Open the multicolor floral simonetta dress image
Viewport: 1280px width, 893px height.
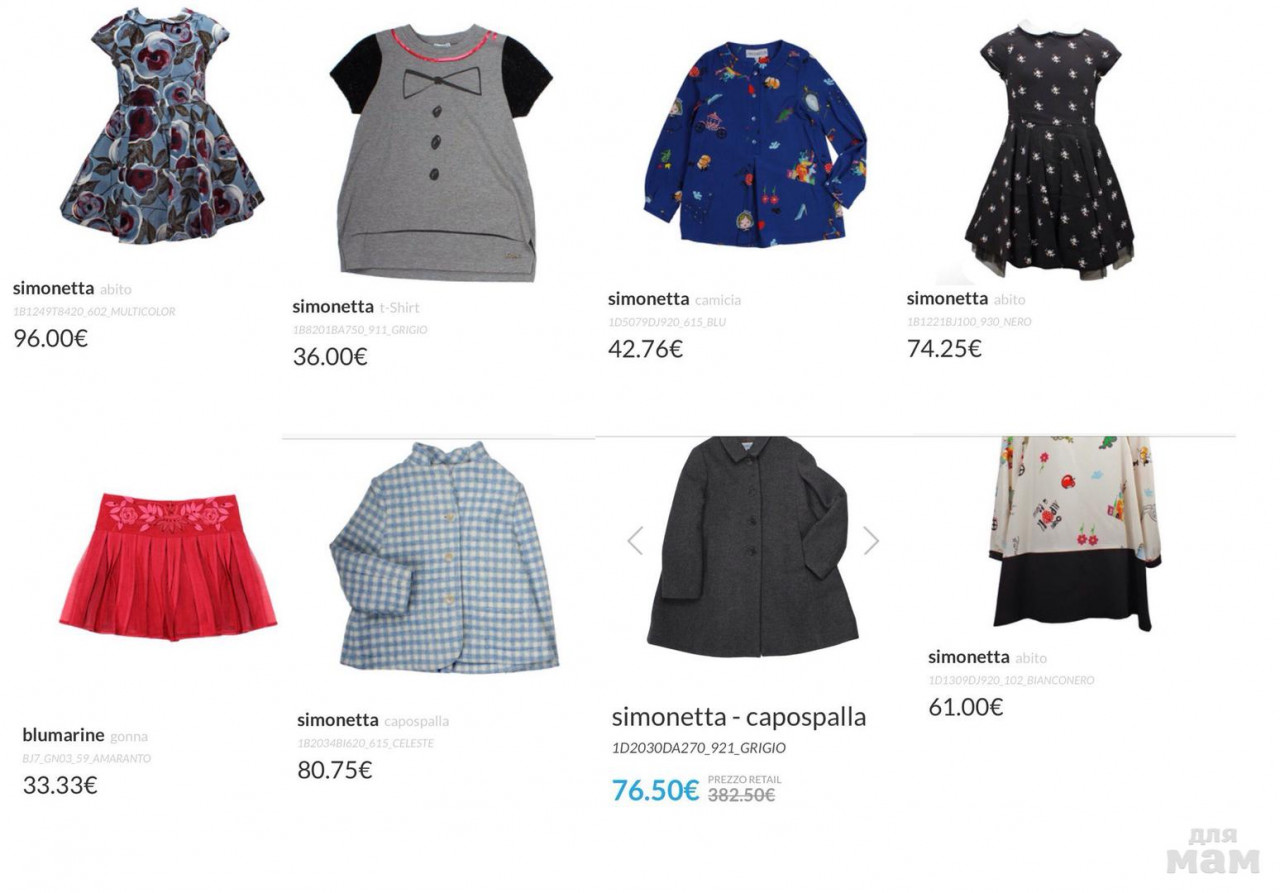[x=161, y=126]
